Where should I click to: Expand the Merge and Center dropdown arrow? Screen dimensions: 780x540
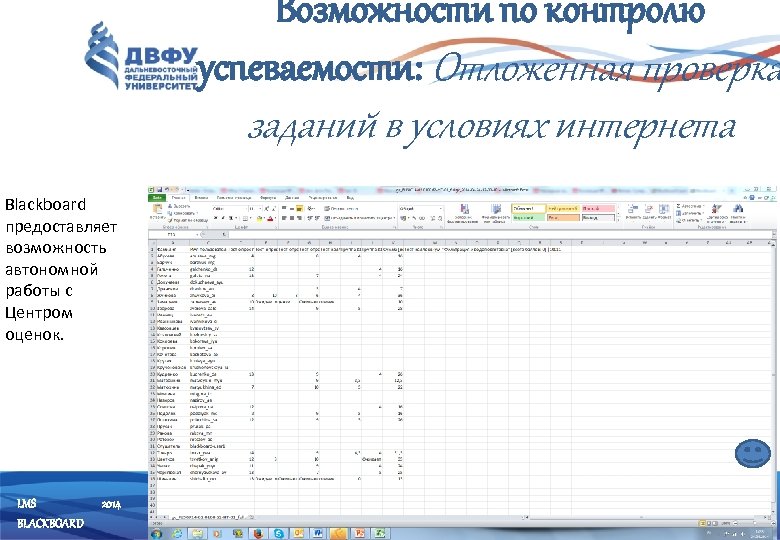point(394,218)
